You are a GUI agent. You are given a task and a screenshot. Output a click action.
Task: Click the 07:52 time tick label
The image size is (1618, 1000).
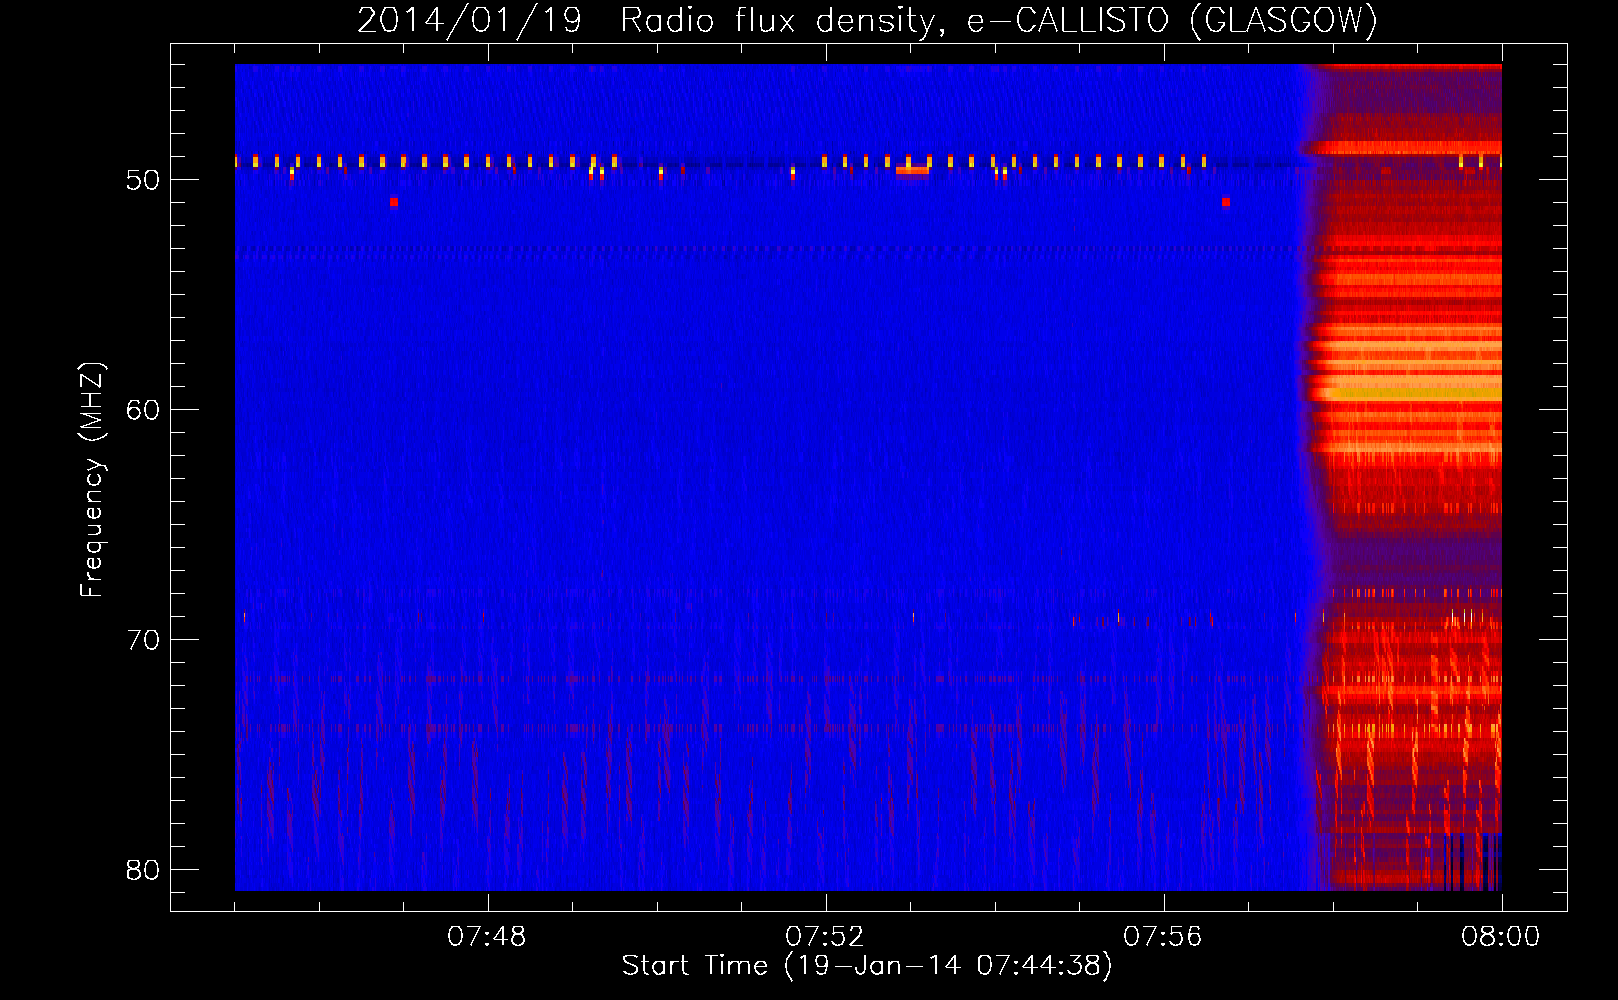pyautogui.click(x=825, y=937)
